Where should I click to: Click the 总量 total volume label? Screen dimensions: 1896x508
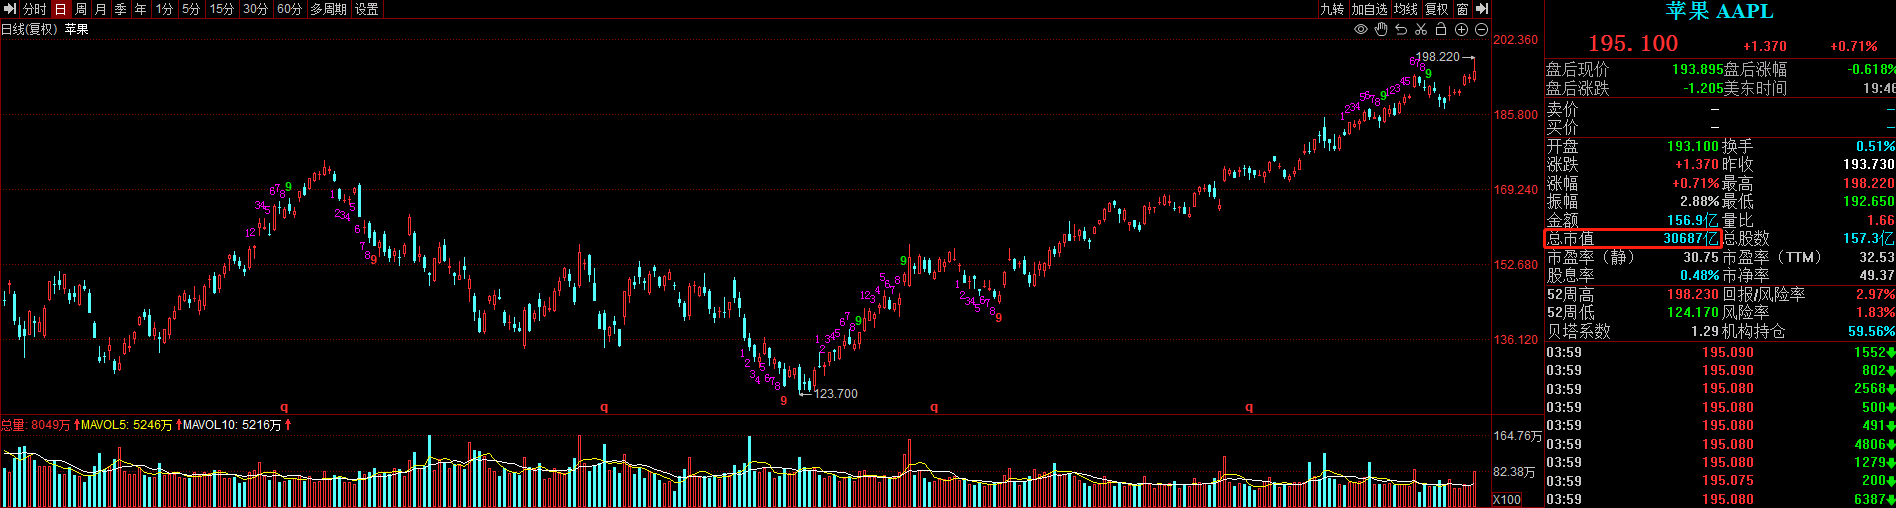click(x=35, y=425)
